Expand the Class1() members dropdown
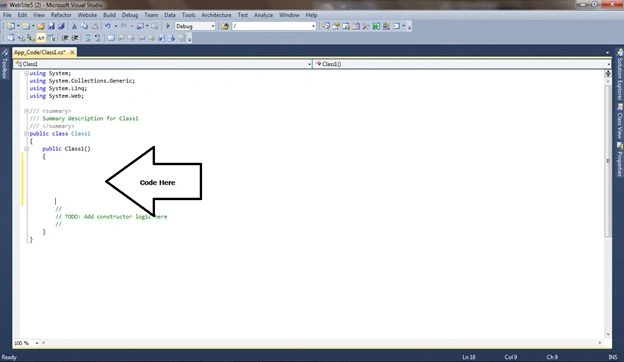The image size is (624, 362). tap(608, 64)
